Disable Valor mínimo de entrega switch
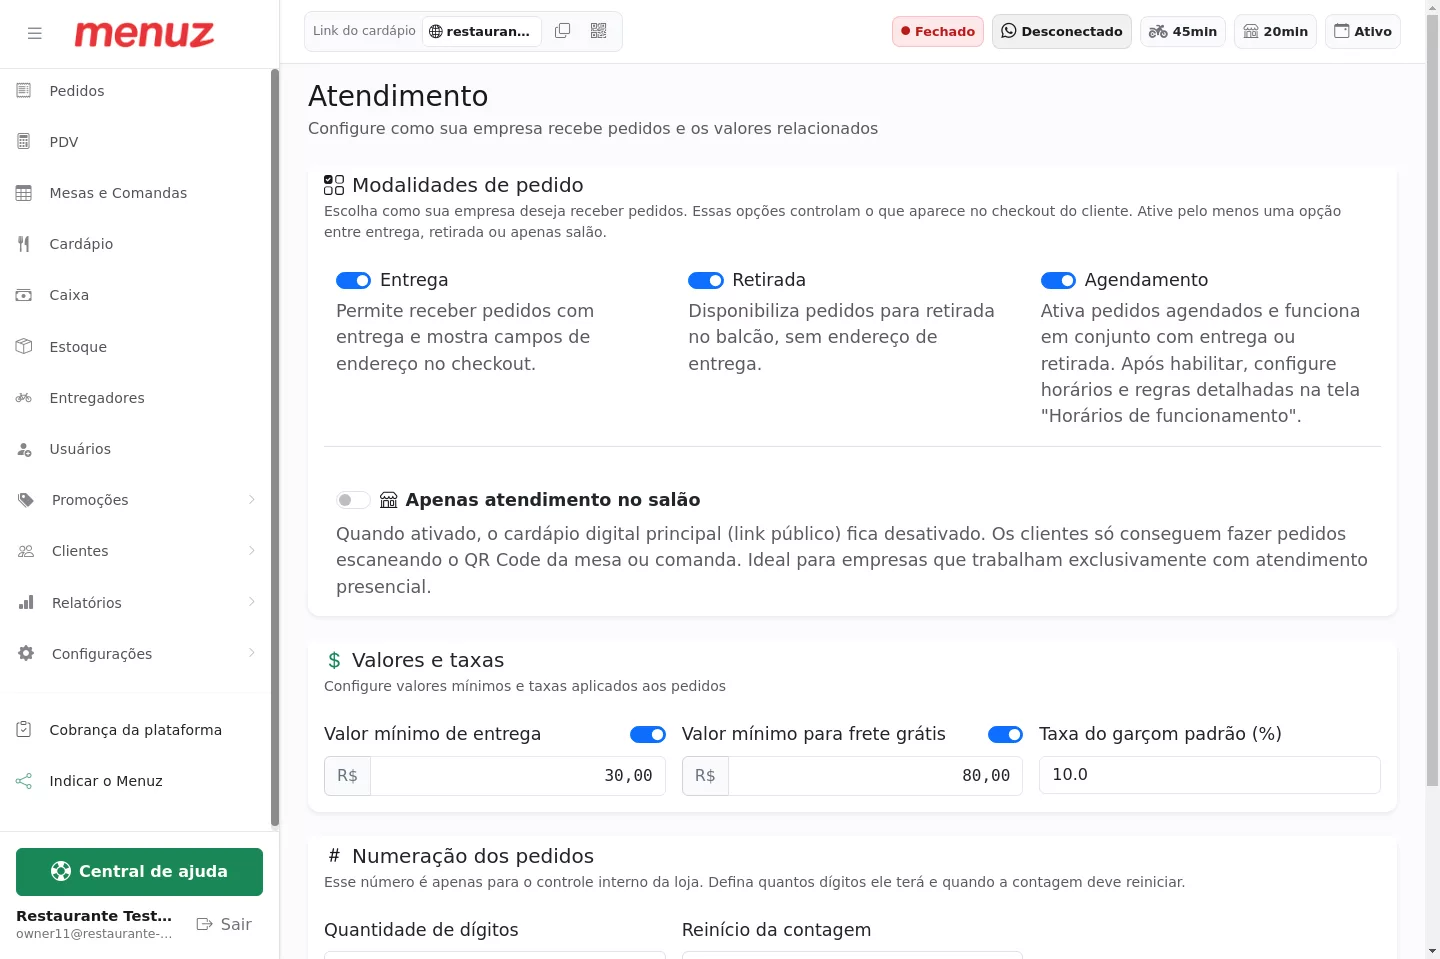Screen dimensions: 1440x959 click(x=648, y=734)
